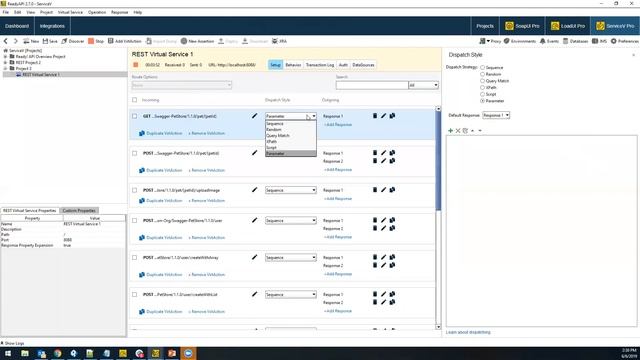
Task: Switch to the DataSources tab
Action: tap(363, 65)
